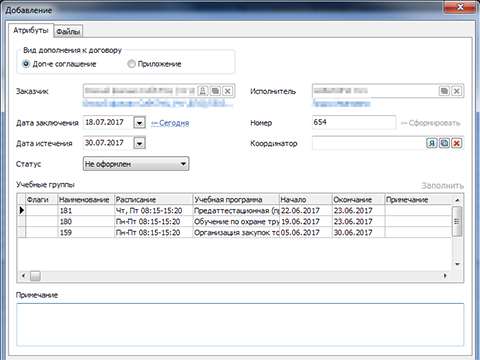Switch to the Файлы tab
This screenshot has width=480, height=360.
[x=68, y=32]
